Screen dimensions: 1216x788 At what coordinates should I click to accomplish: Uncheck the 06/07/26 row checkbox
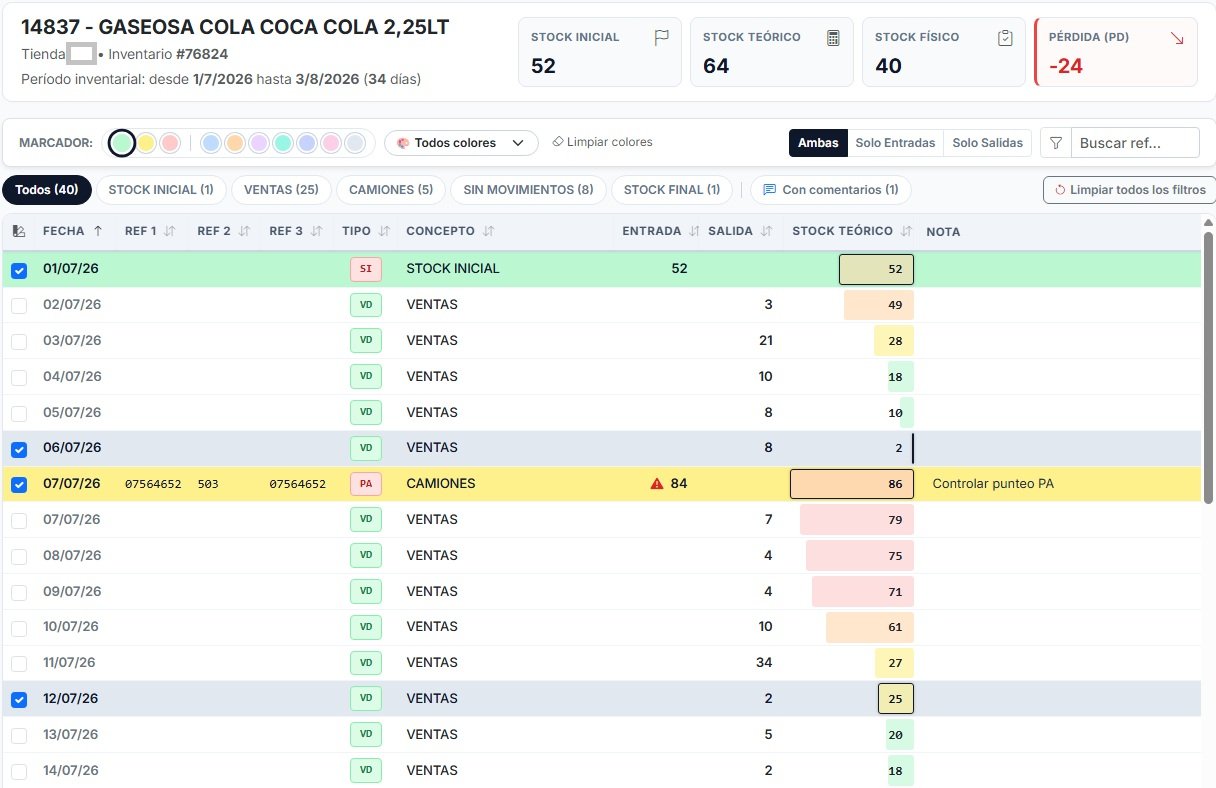click(x=19, y=449)
